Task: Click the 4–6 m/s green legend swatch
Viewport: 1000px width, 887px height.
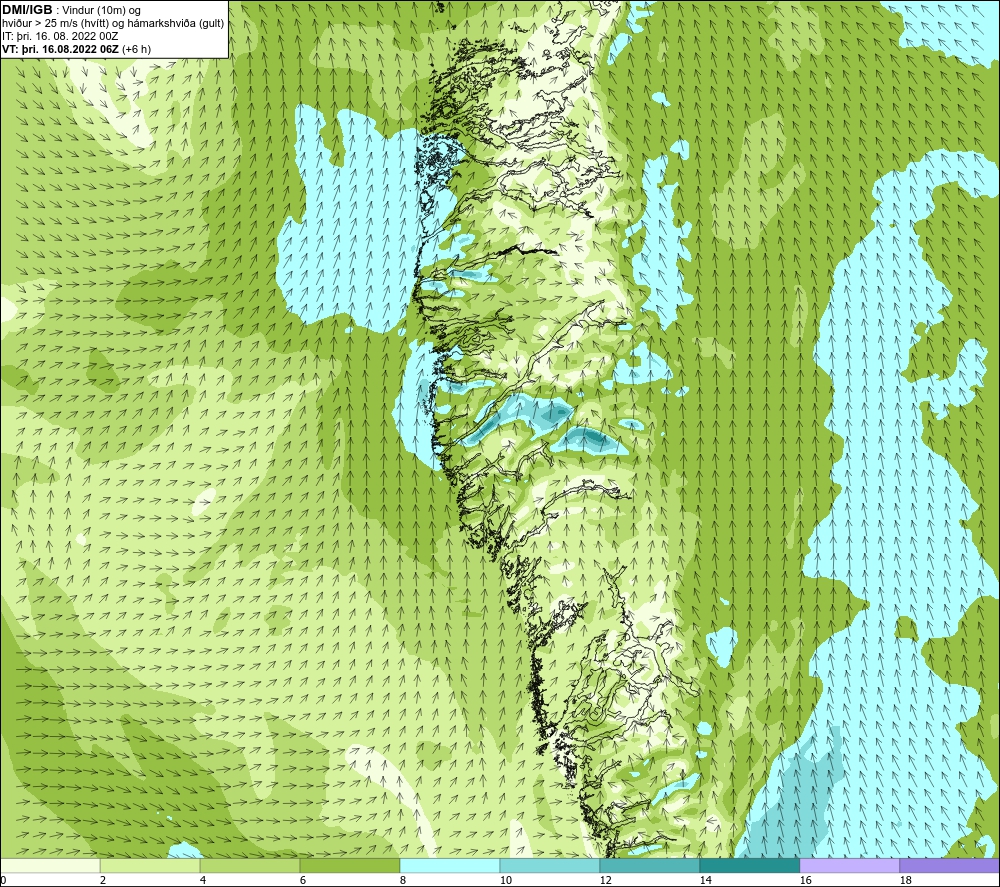Action: click(250, 865)
